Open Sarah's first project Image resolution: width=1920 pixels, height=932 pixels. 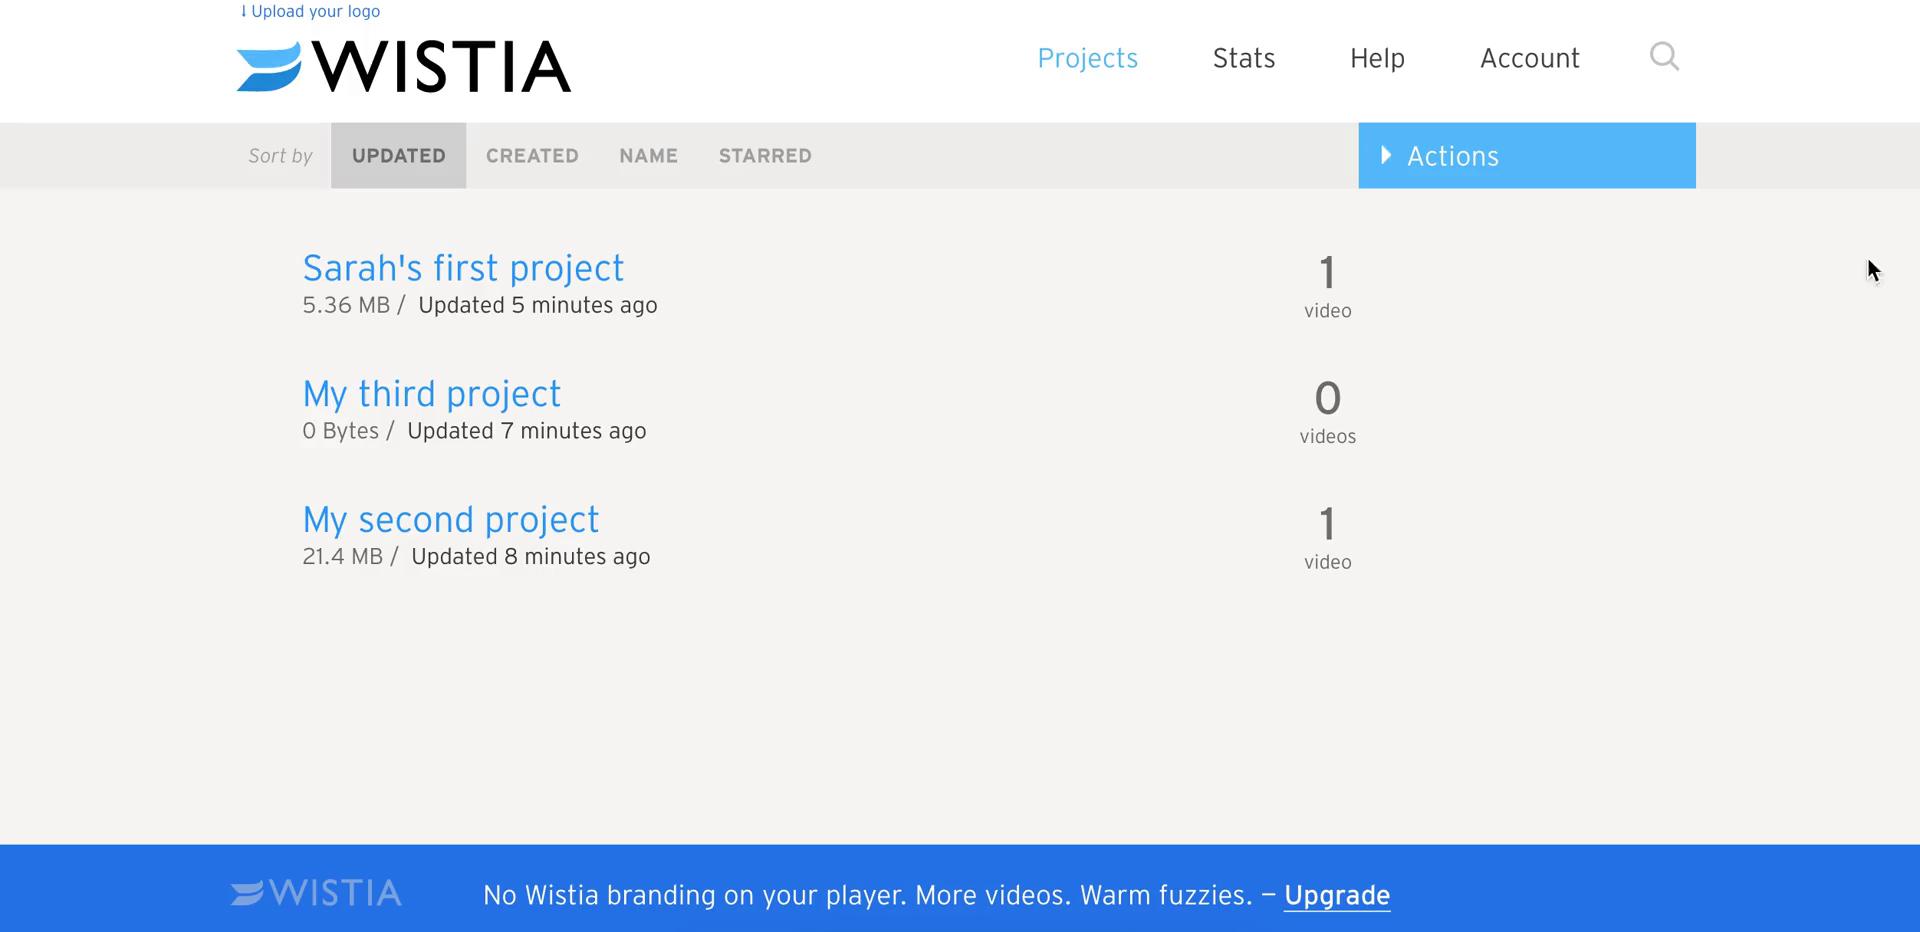coord(463,268)
